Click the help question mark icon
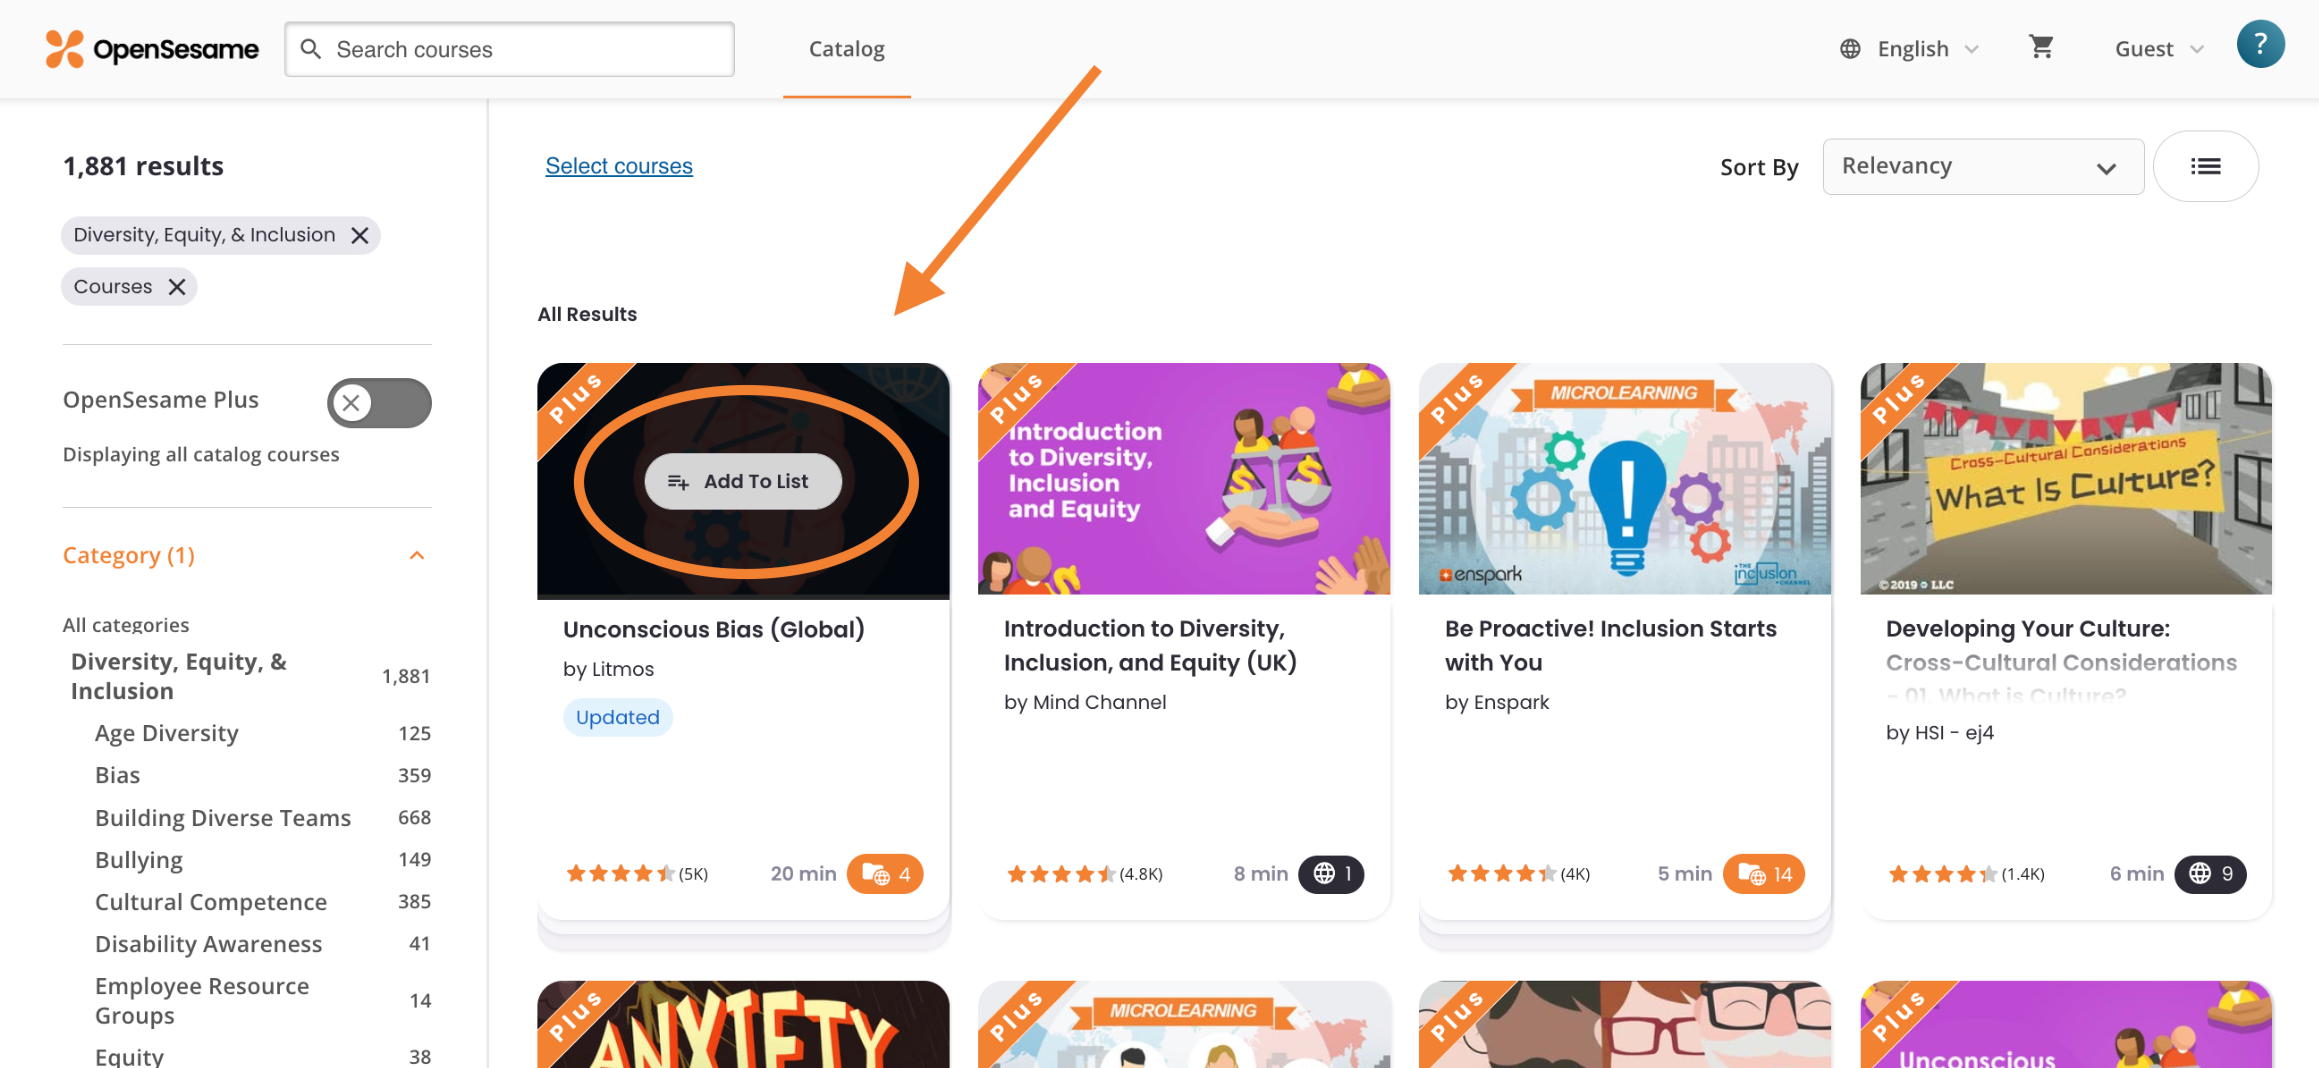Viewport: 2319px width, 1068px height. [x=2261, y=44]
